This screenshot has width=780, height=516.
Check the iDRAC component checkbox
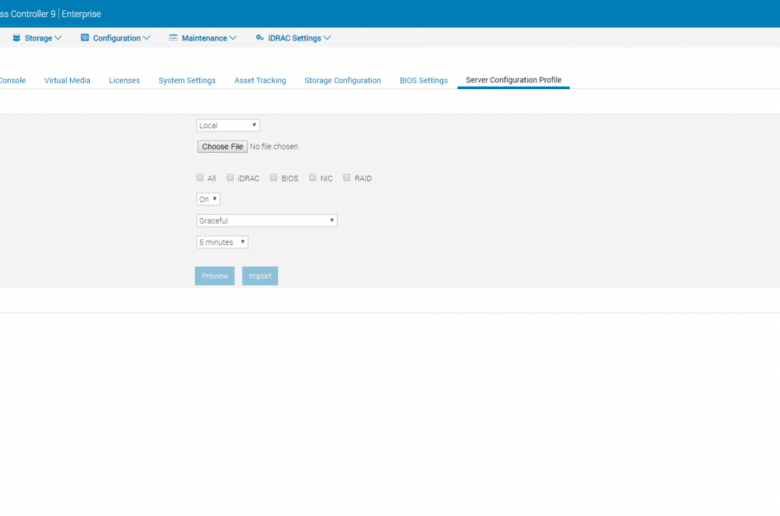(x=230, y=178)
